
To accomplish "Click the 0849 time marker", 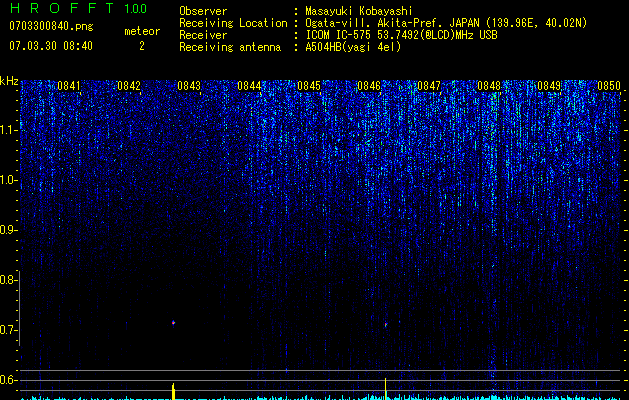I will (549, 86).
